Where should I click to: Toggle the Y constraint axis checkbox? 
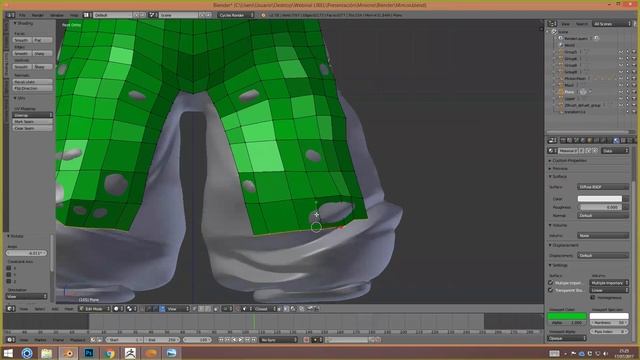click(9, 275)
